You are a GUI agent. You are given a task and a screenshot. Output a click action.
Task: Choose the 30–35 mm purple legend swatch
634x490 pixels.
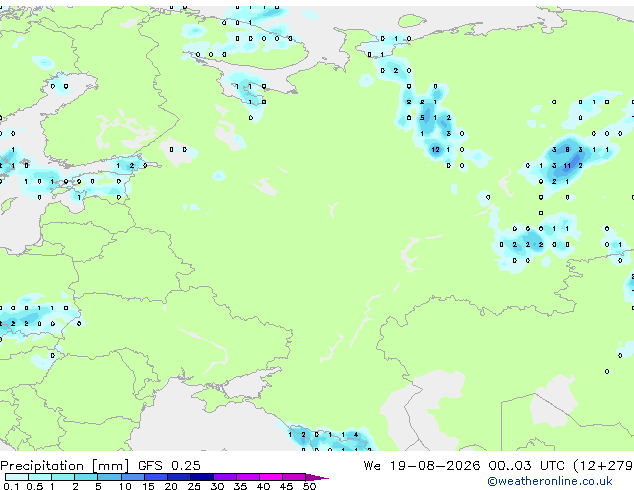[x=225, y=477]
